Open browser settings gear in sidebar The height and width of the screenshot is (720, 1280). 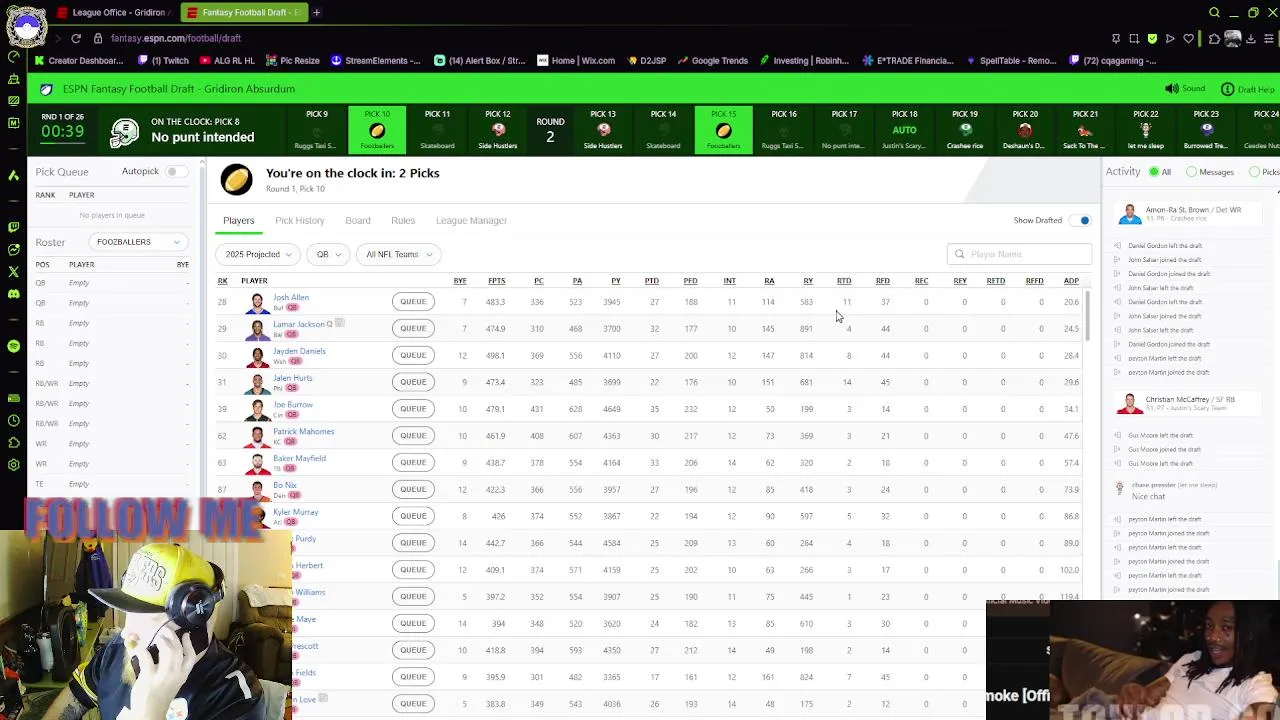point(13,465)
